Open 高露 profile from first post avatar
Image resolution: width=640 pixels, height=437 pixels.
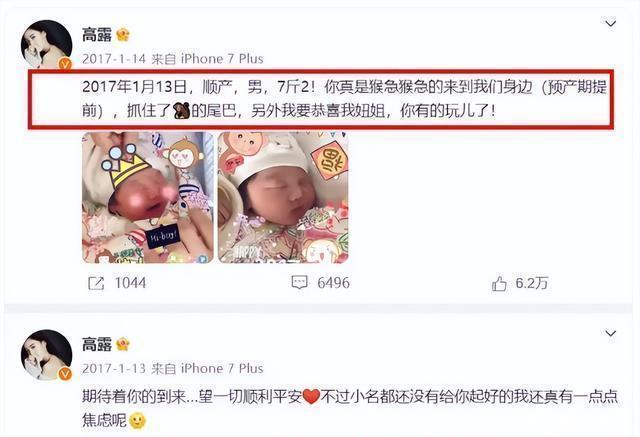[x=46, y=44]
